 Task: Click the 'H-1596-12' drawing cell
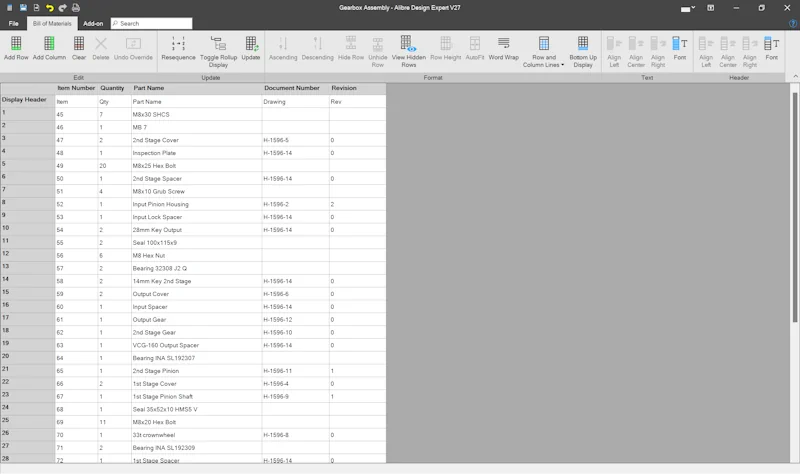tap(295, 319)
